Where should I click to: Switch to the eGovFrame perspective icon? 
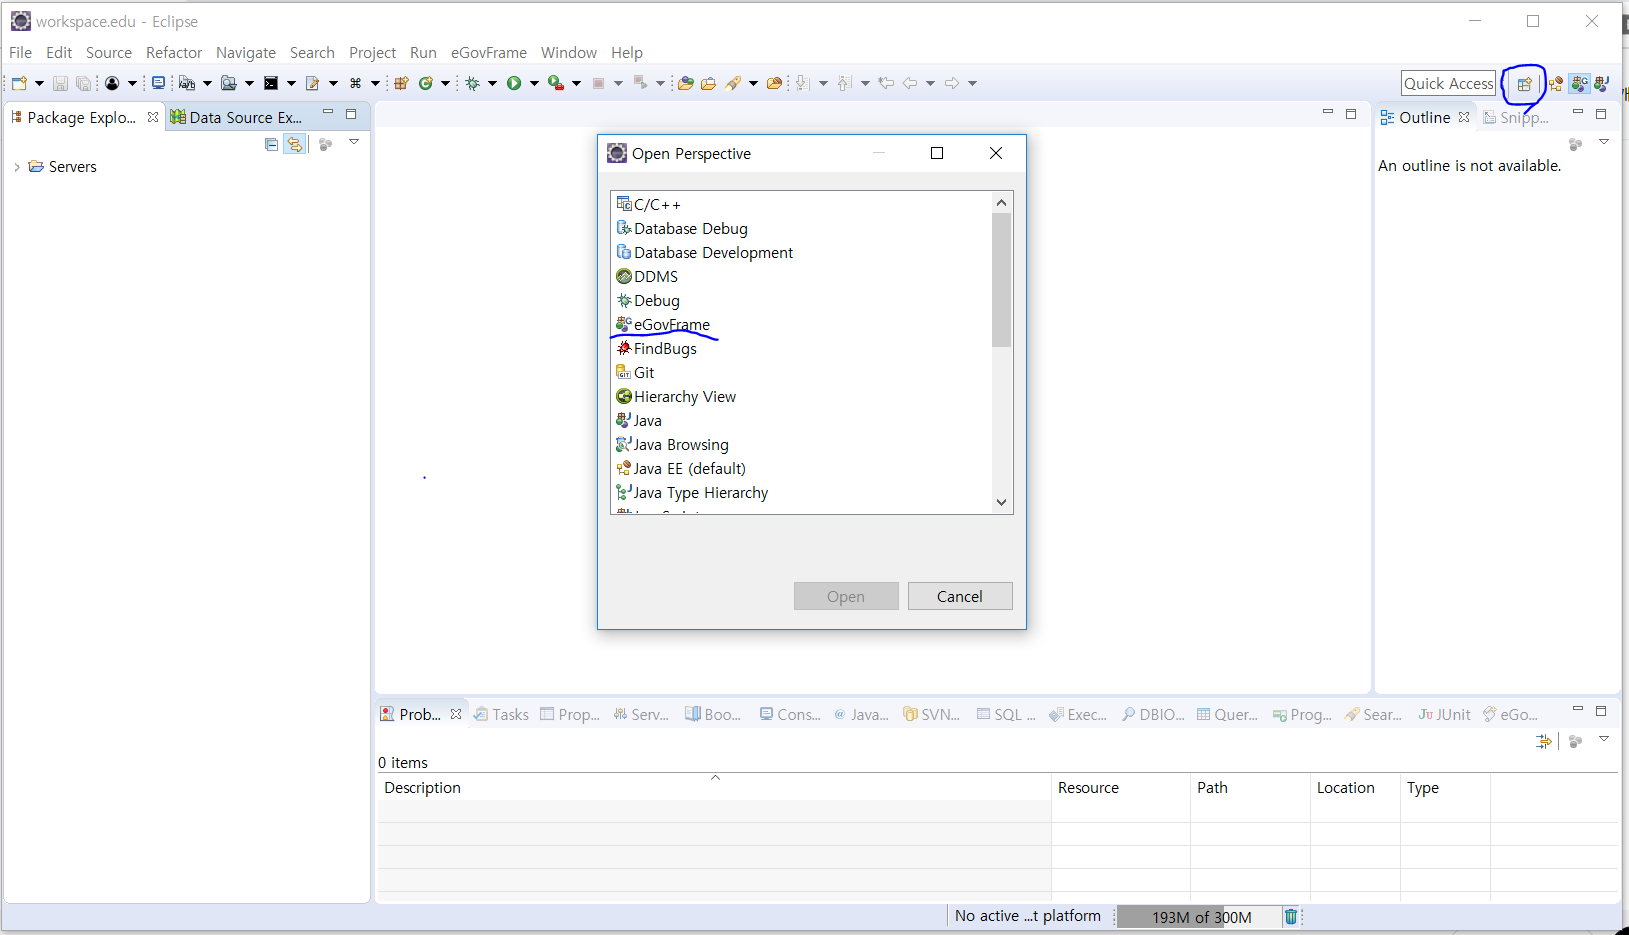[1580, 84]
